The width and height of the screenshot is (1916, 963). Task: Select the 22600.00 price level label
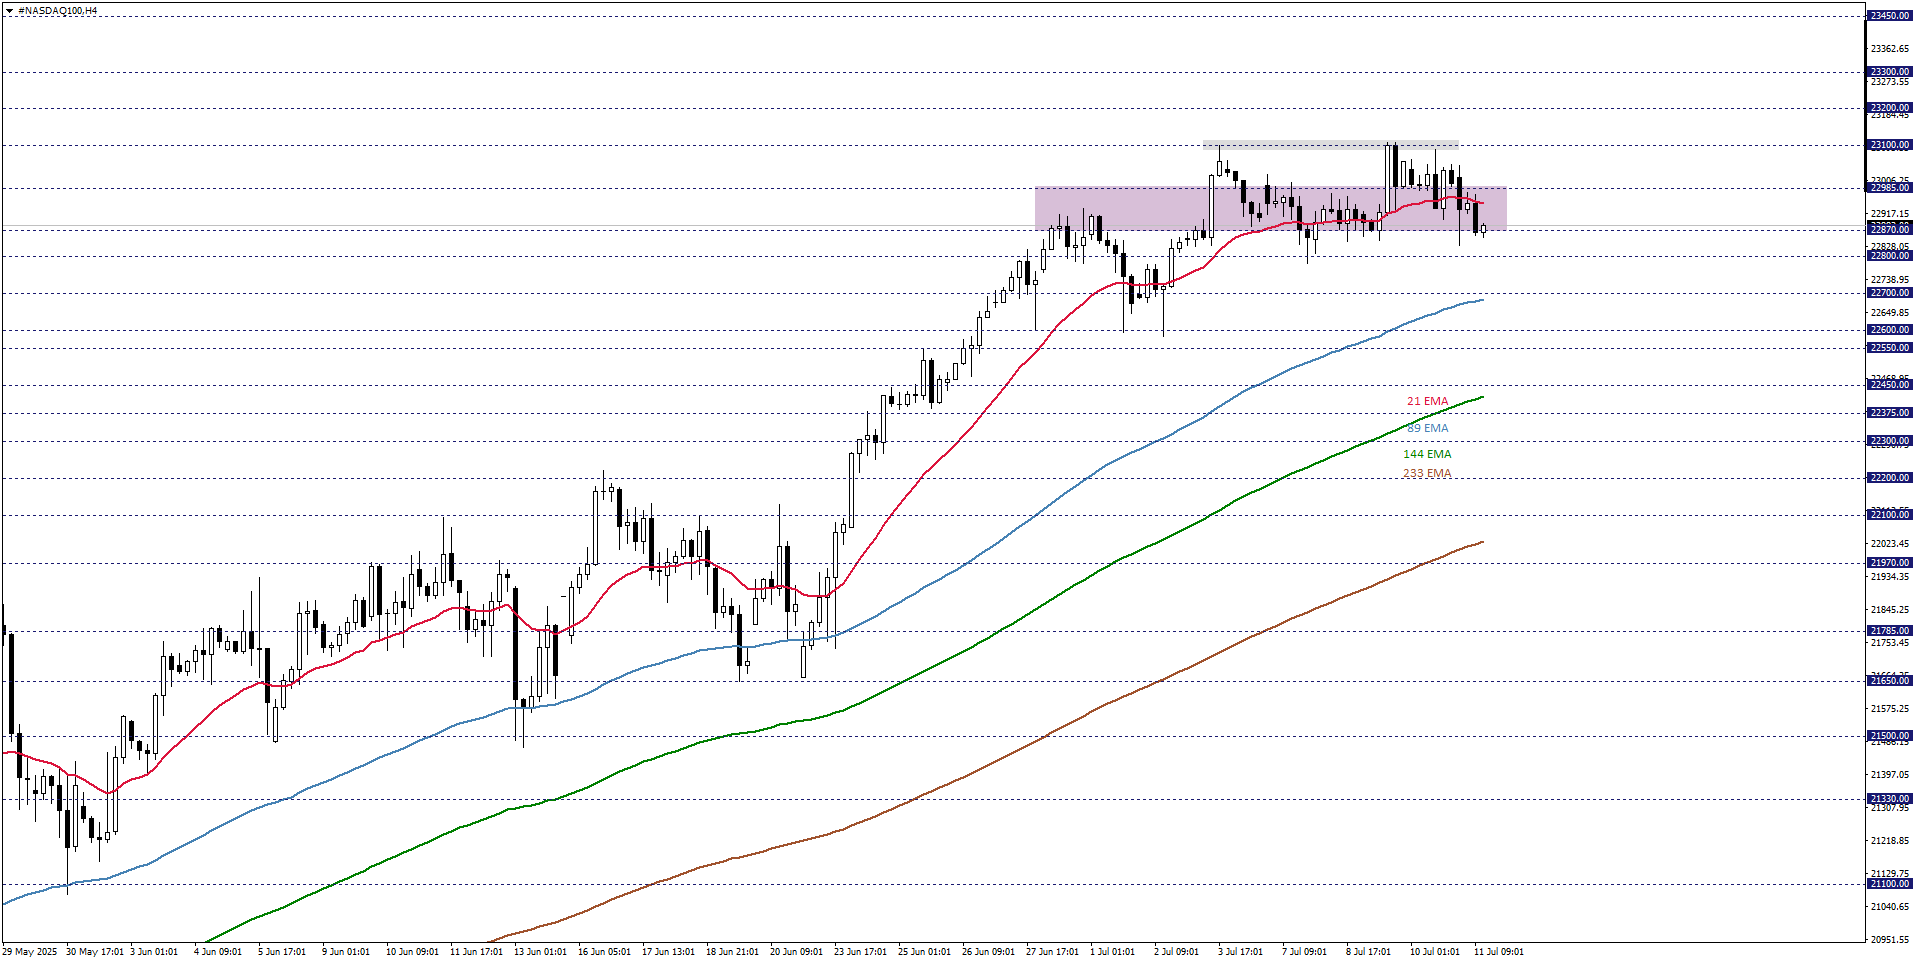[1890, 330]
